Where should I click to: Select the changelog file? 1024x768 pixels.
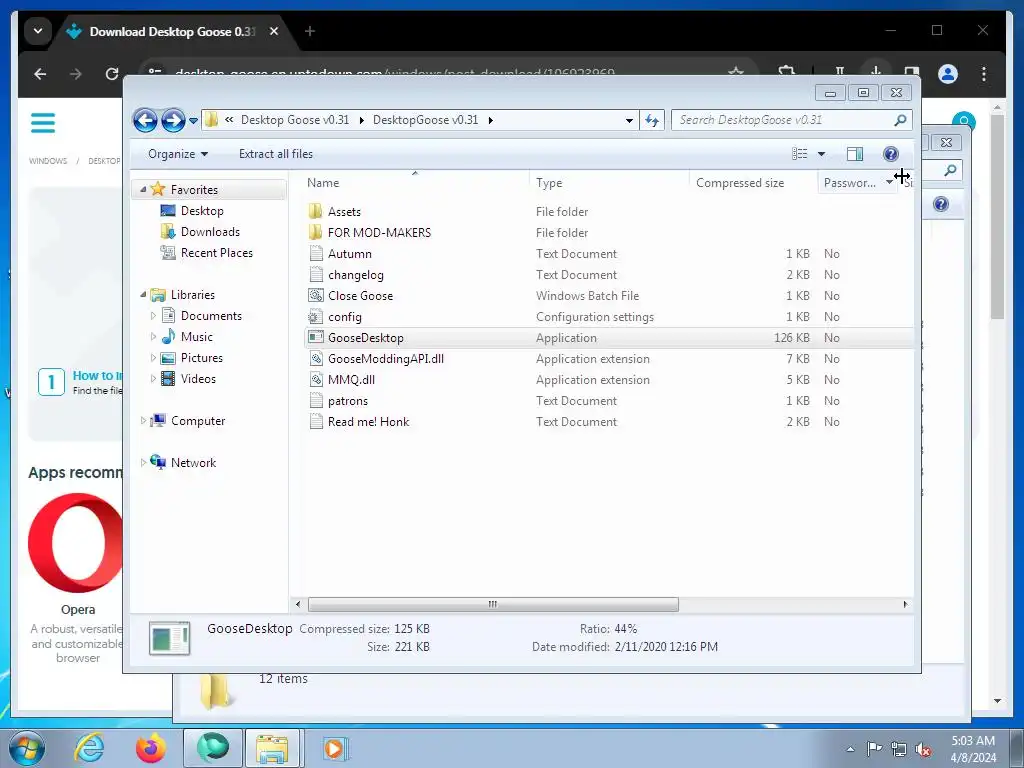pos(356,275)
